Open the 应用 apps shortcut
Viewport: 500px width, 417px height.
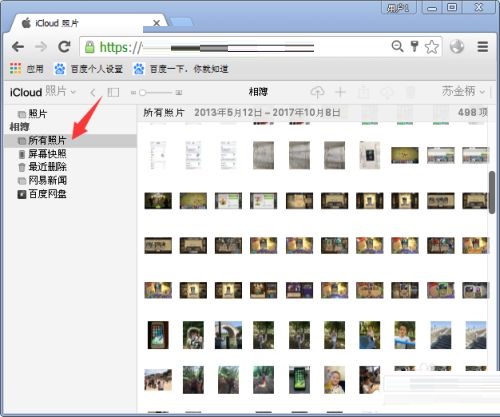[x=27, y=69]
